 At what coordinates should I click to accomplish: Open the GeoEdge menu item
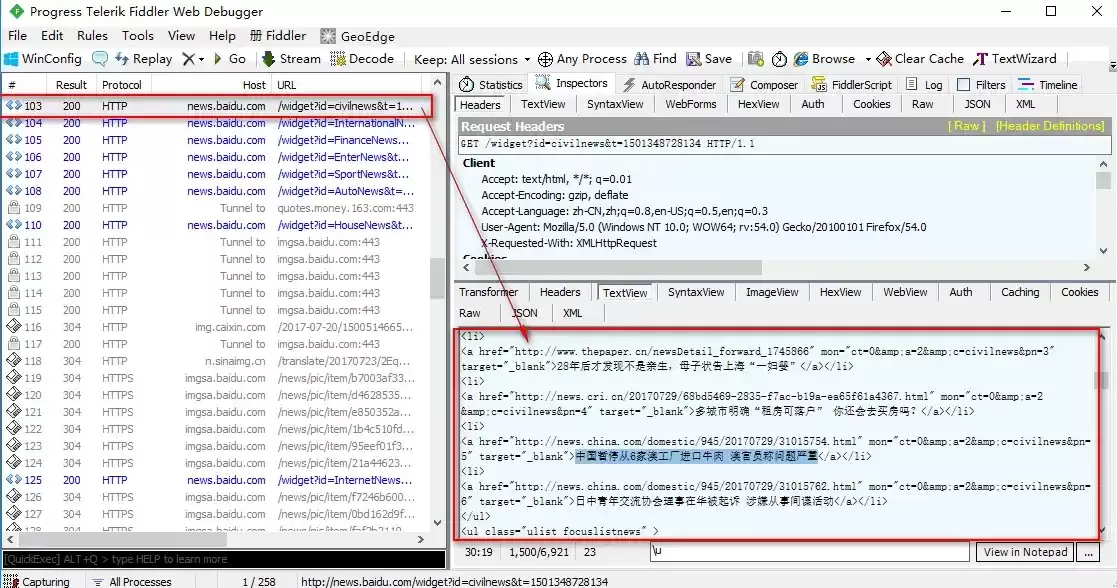[358, 36]
